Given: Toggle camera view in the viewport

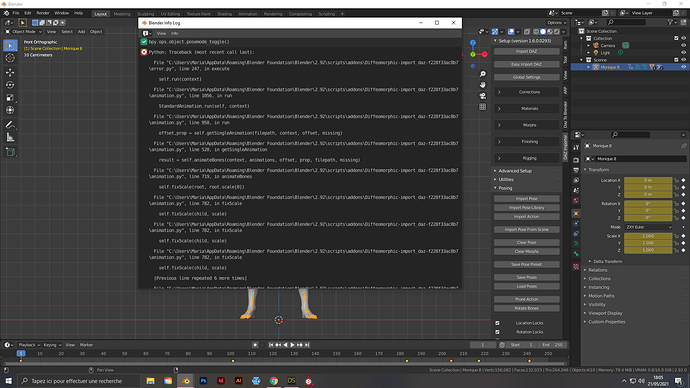Looking at the screenshot, I should 483,96.
